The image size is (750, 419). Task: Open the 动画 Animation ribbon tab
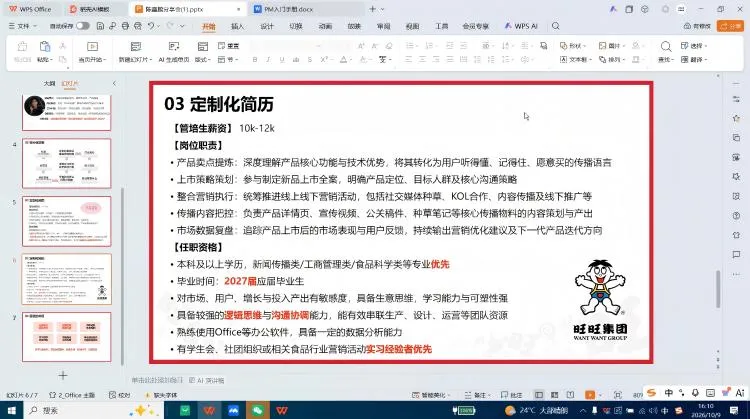tap(325, 26)
